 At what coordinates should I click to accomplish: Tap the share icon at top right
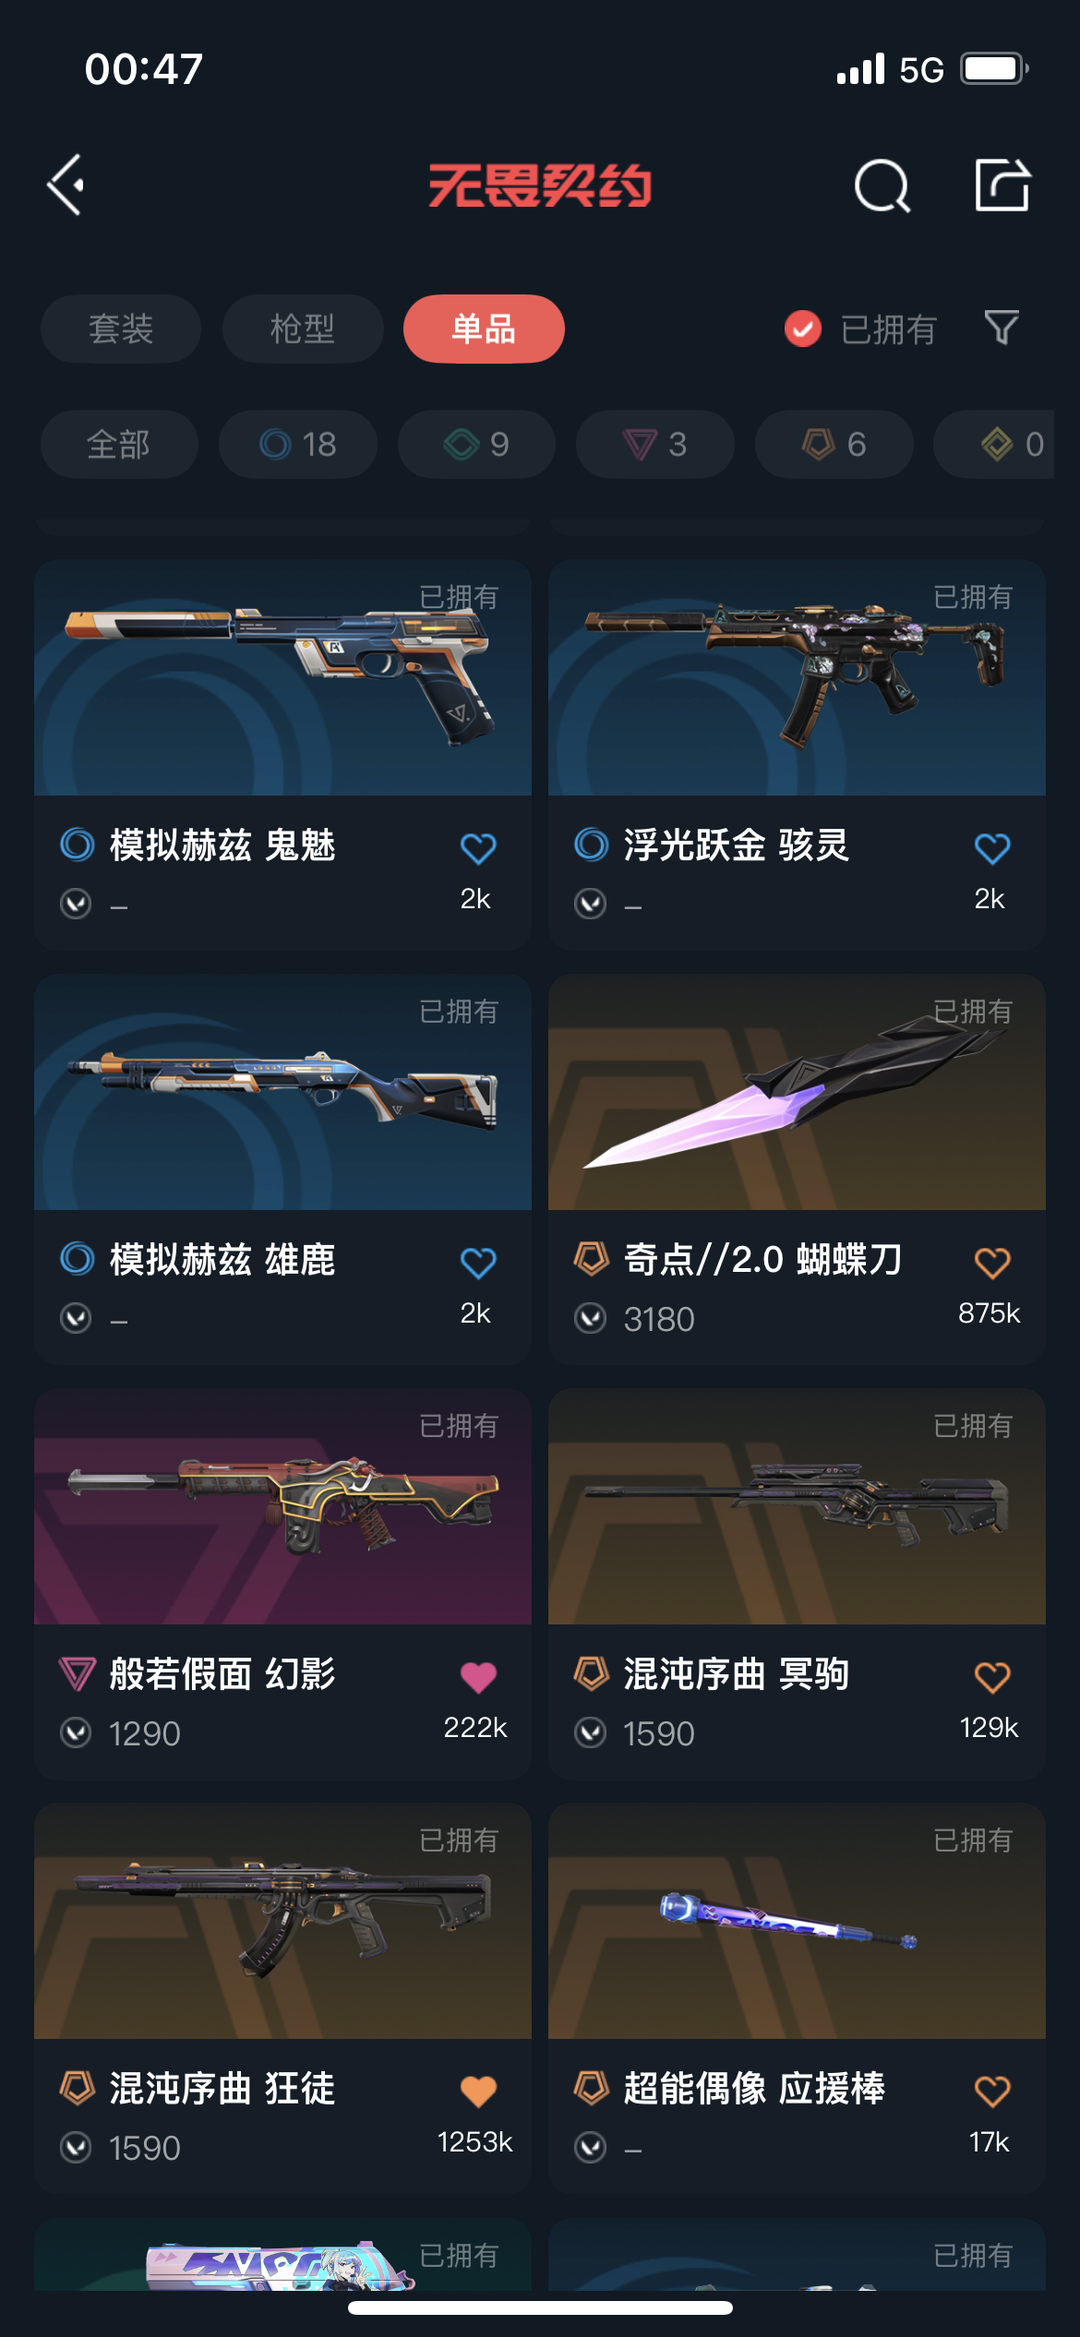coord(1002,185)
